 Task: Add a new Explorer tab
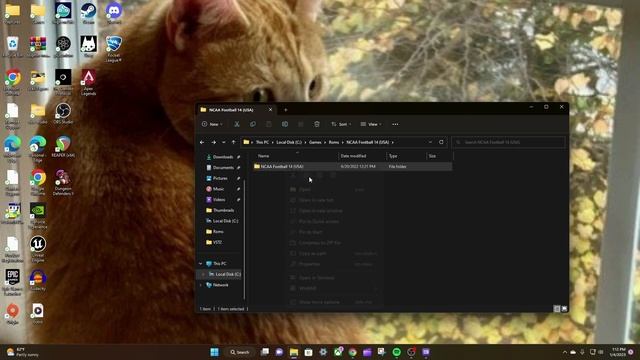[x=286, y=110]
